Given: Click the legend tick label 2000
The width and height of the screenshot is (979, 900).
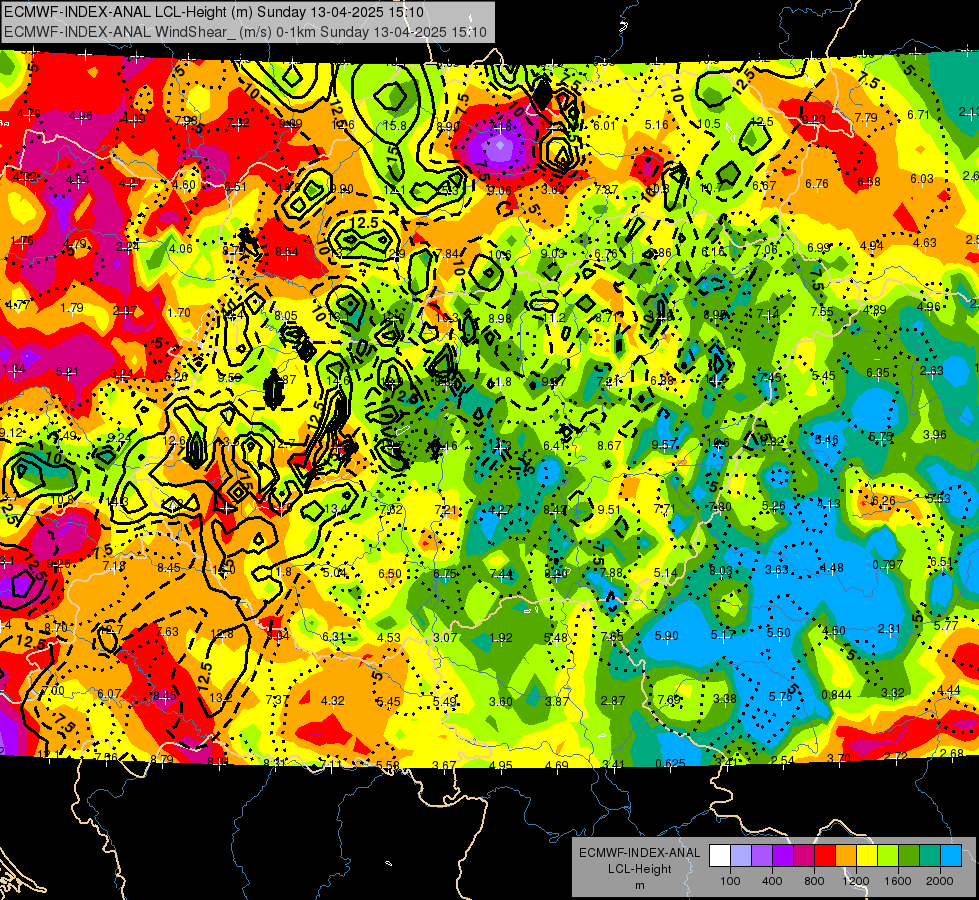Looking at the screenshot, I should pyautogui.click(x=940, y=881).
